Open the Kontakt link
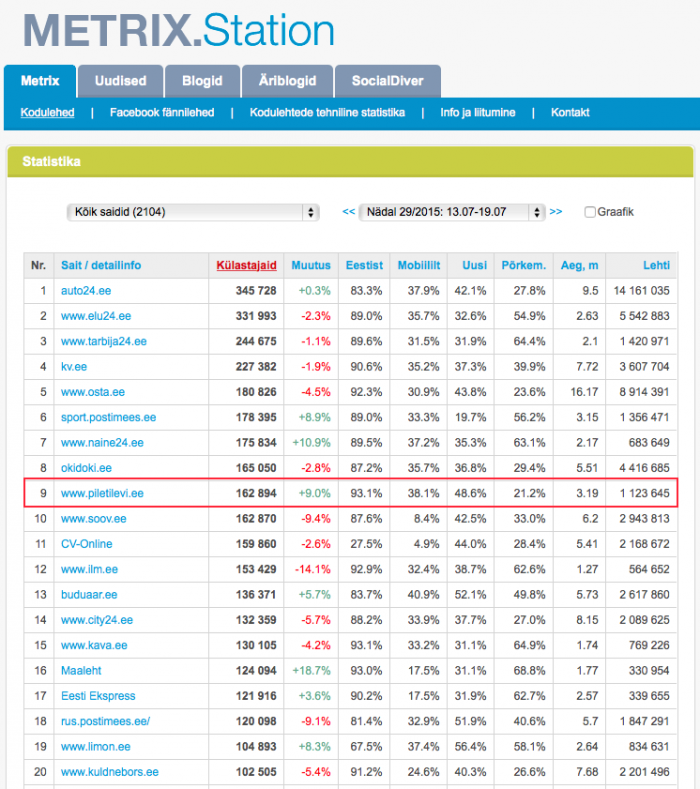Screen dimensions: 700x789 pos(570,112)
